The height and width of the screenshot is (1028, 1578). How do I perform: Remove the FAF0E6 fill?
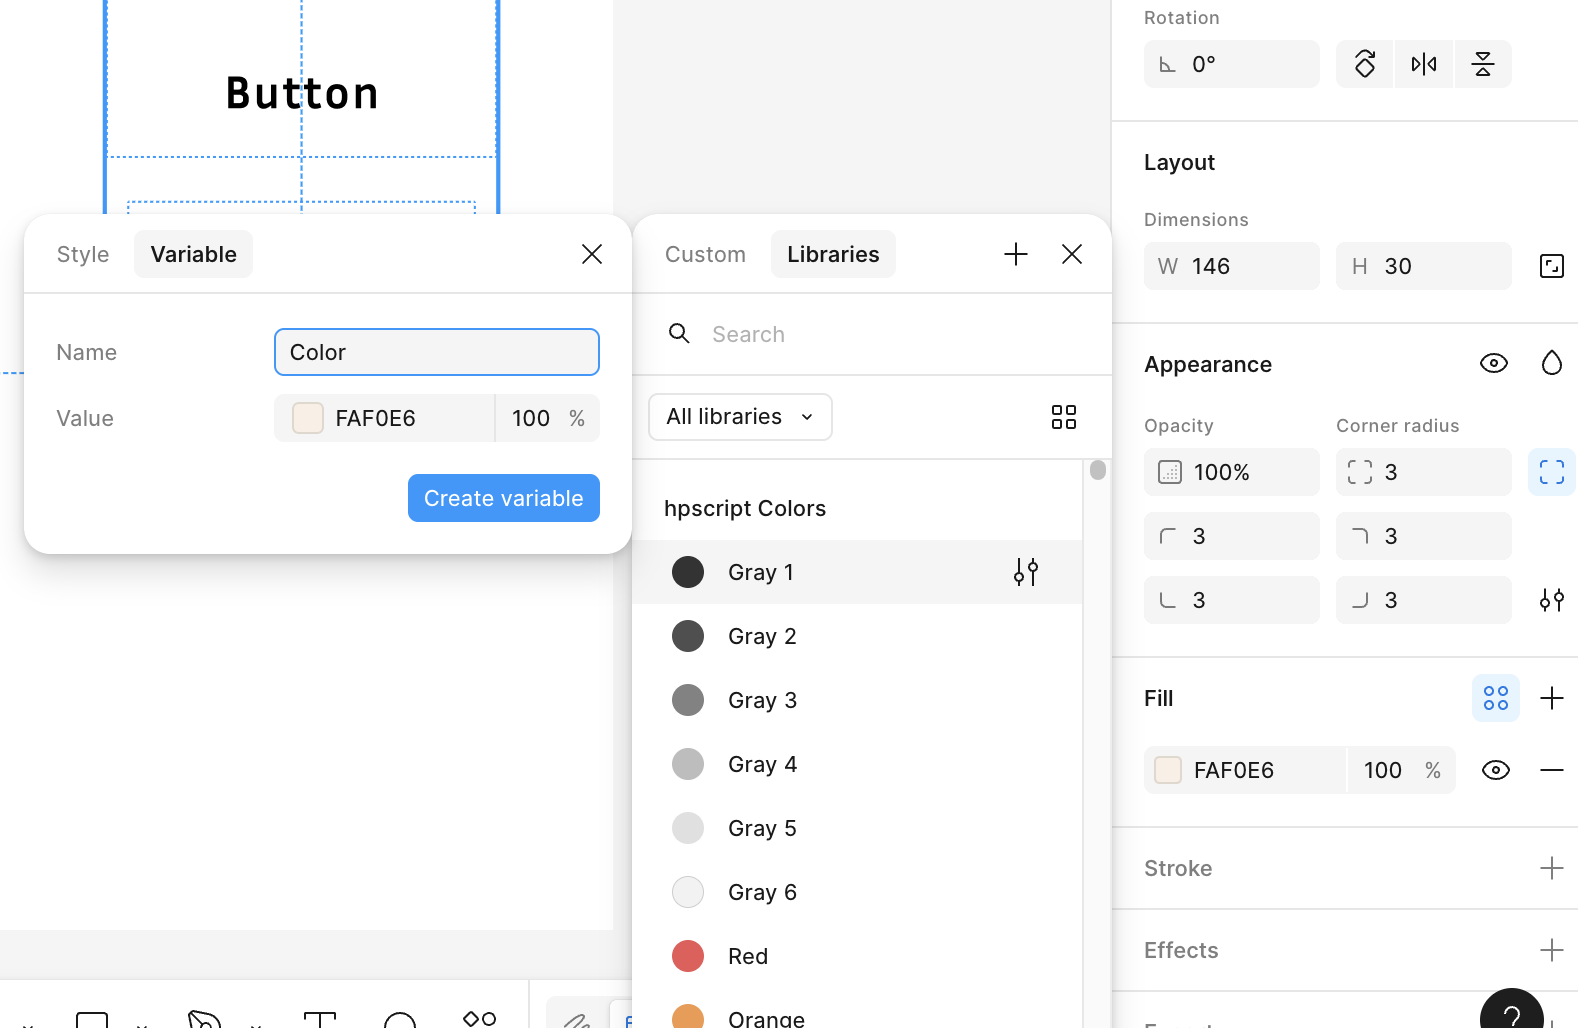pos(1551,770)
